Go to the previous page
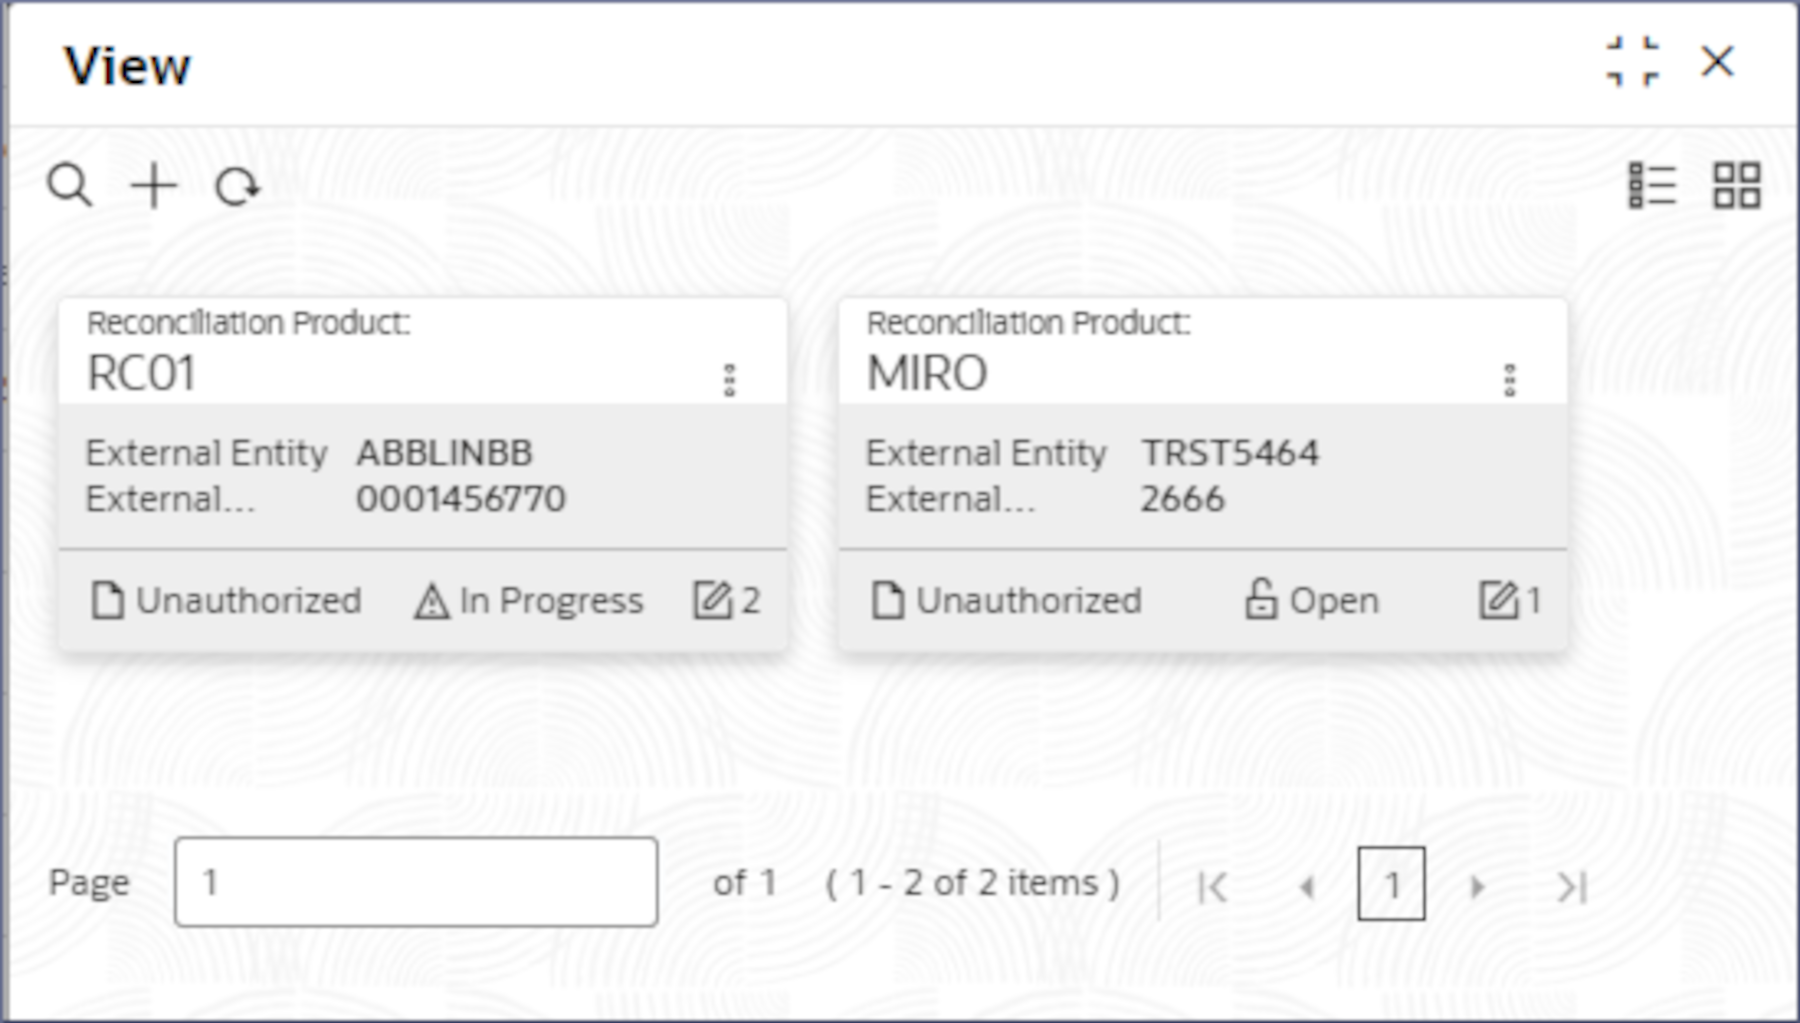This screenshot has height=1023, width=1800. 1306,886
